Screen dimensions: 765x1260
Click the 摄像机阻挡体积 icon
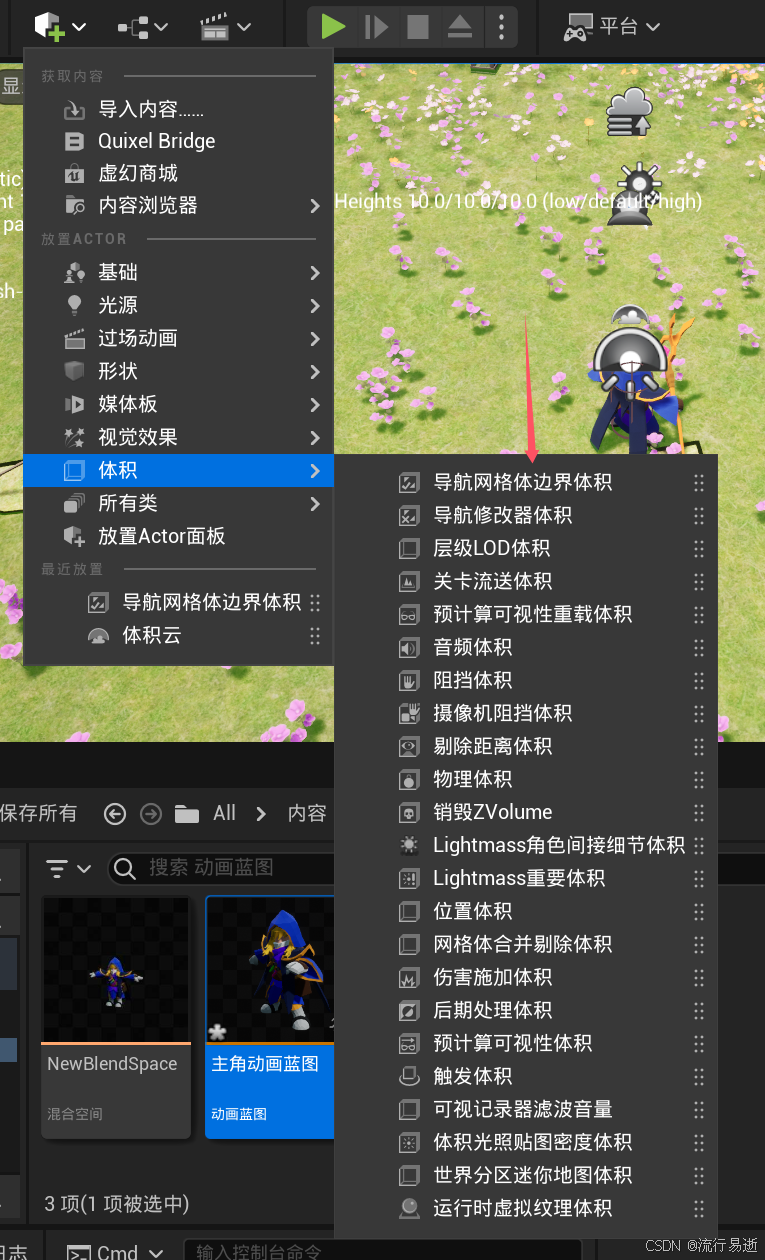(x=408, y=714)
